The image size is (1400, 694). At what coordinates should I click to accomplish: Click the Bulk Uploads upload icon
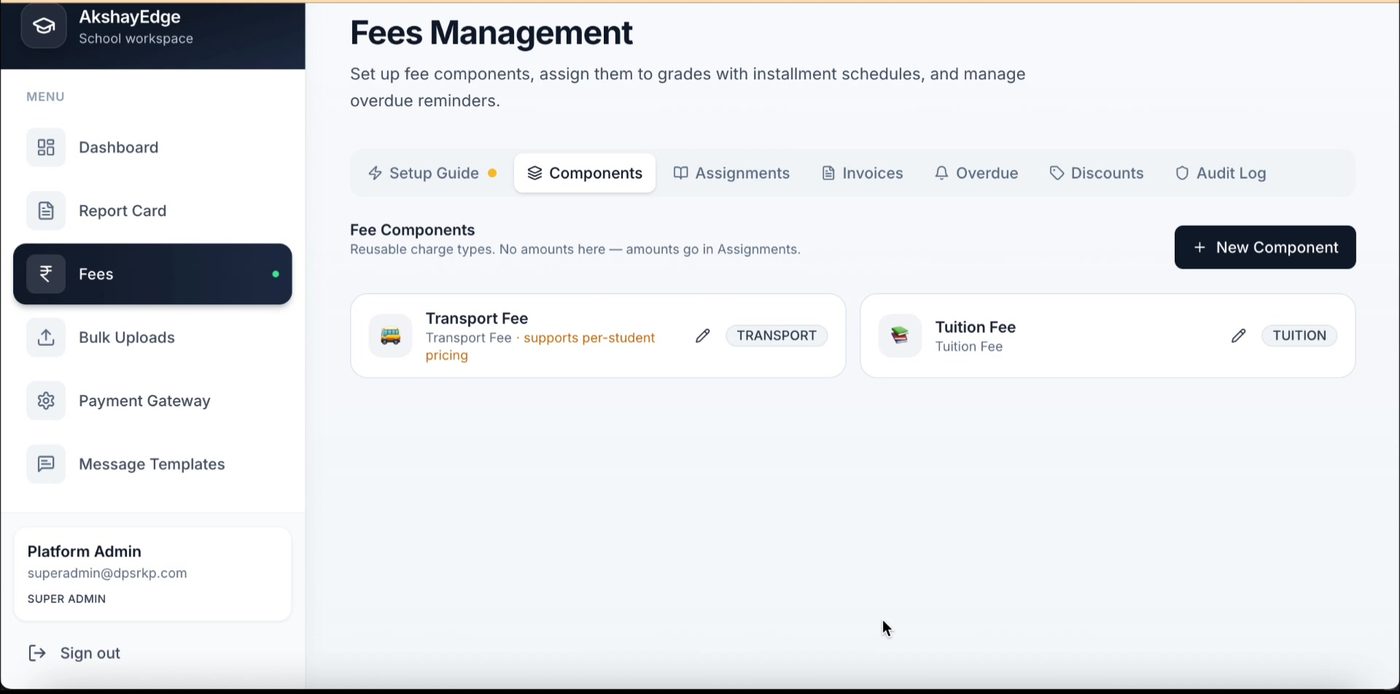point(46,337)
